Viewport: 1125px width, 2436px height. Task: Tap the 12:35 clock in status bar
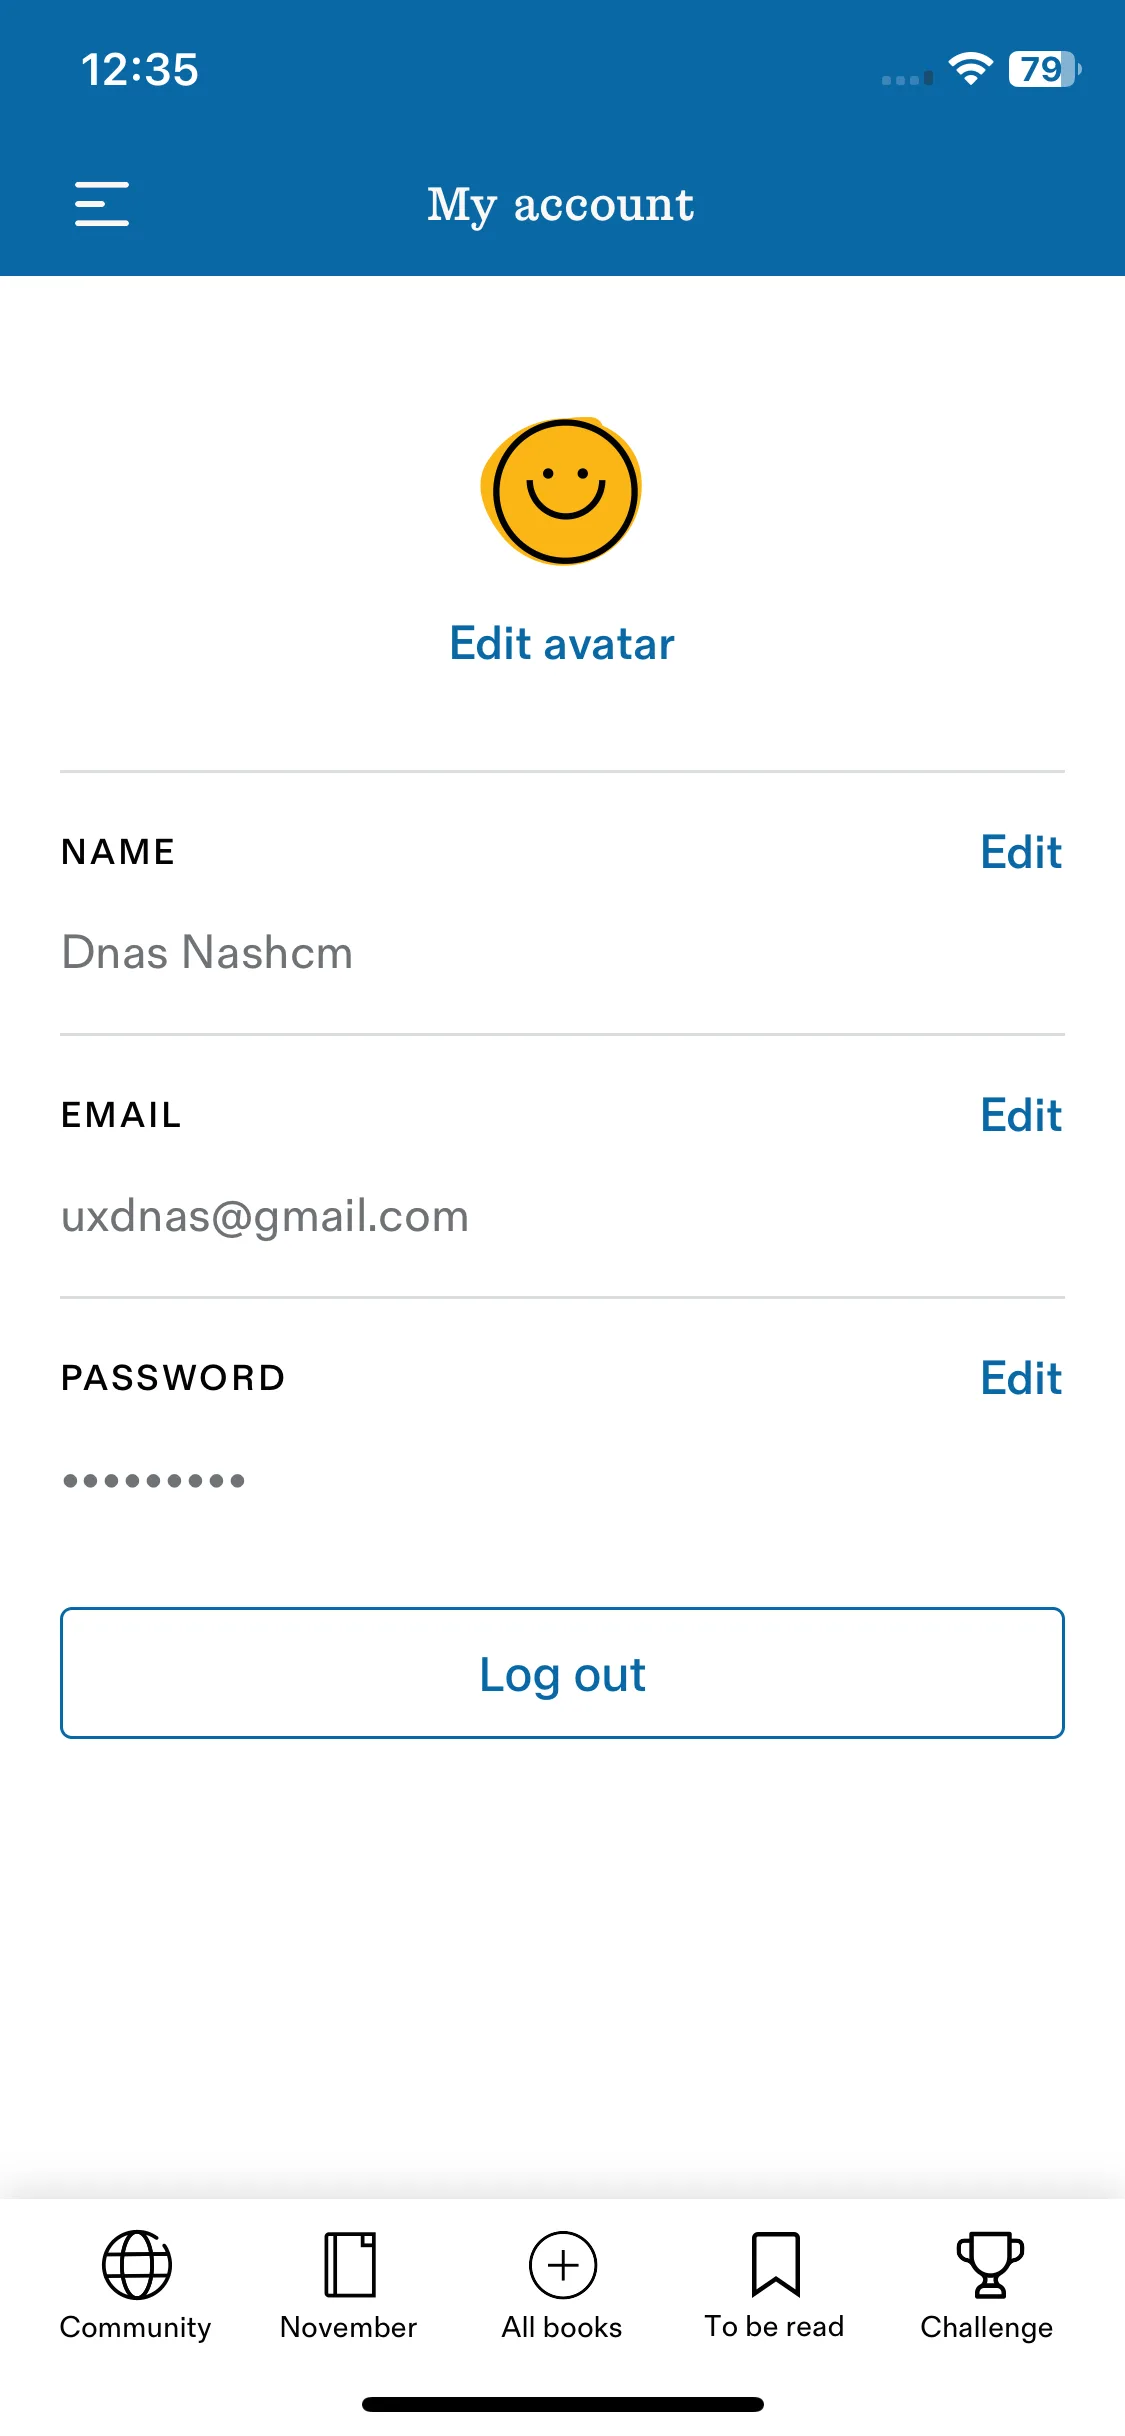140,70
